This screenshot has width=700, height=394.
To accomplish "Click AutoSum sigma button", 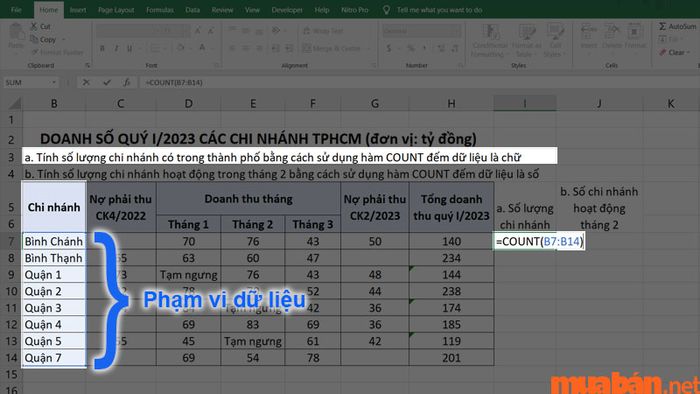I will tap(677, 26).
